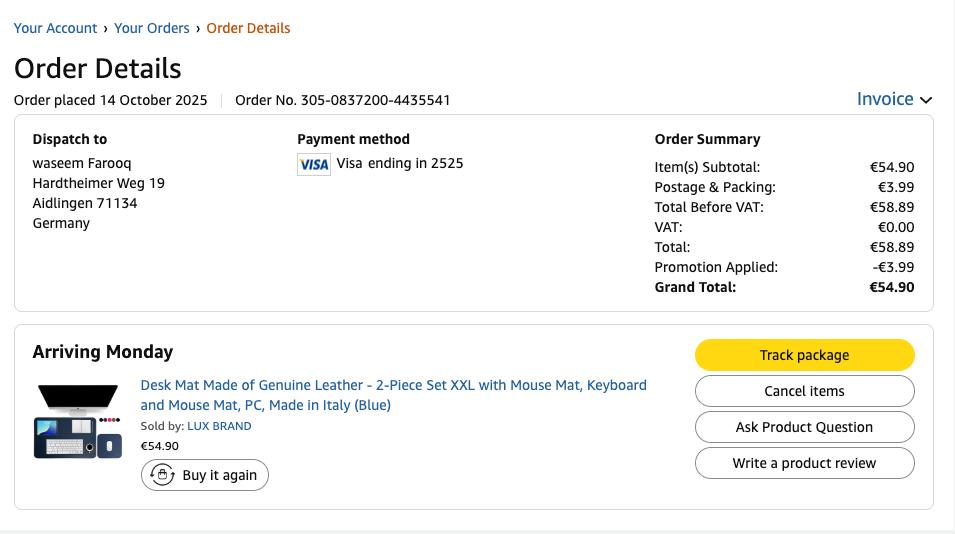Select Write a product review
This screenshot has height=534, width=955.
coord(804,463)
